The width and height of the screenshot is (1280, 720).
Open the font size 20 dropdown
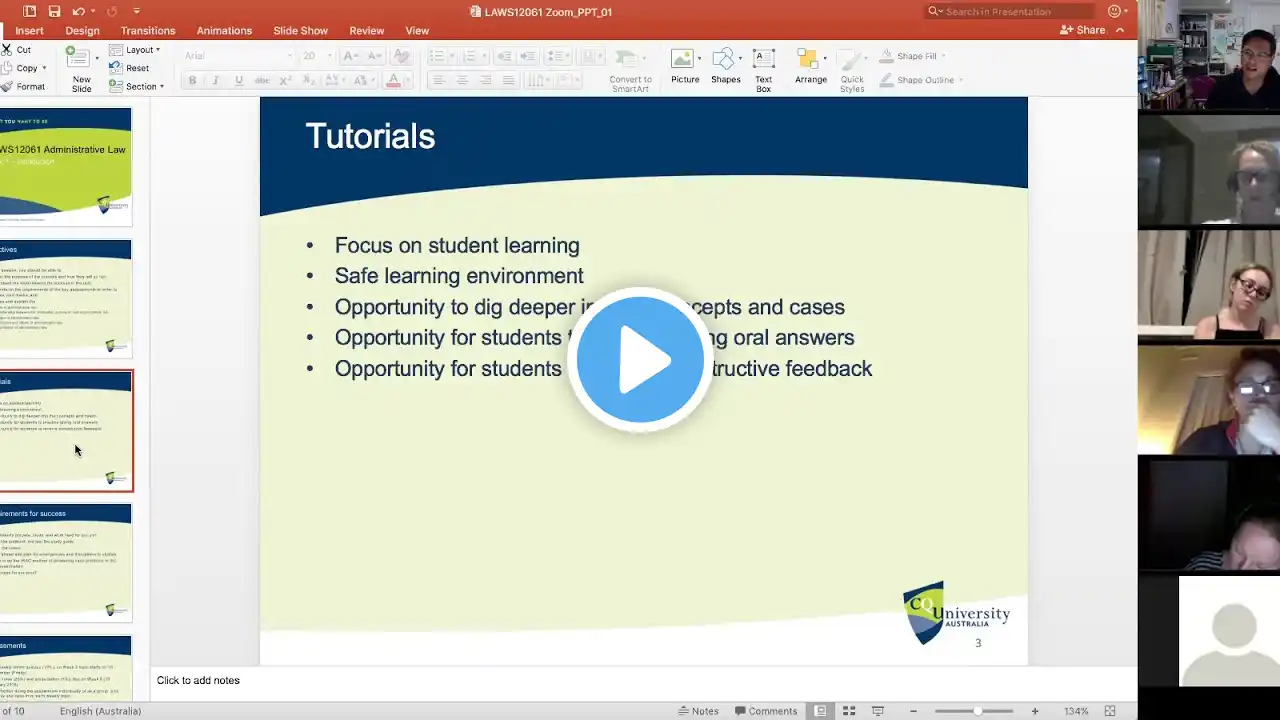point(316,56)
